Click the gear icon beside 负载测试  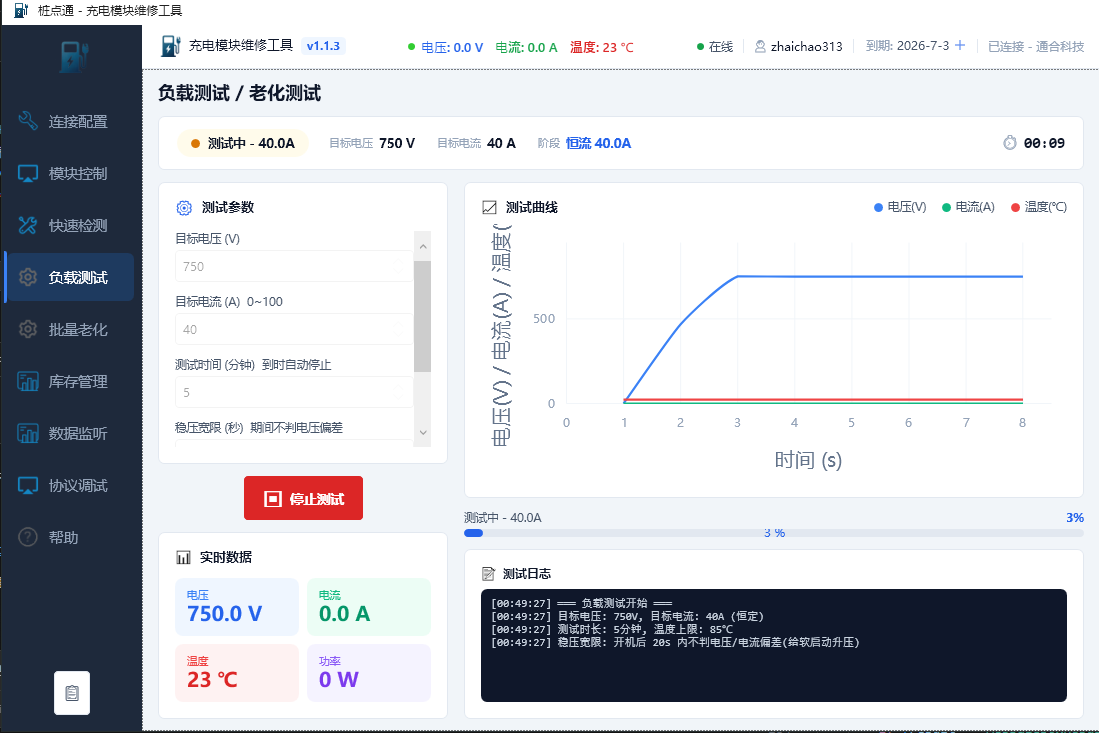coord(27,277)
